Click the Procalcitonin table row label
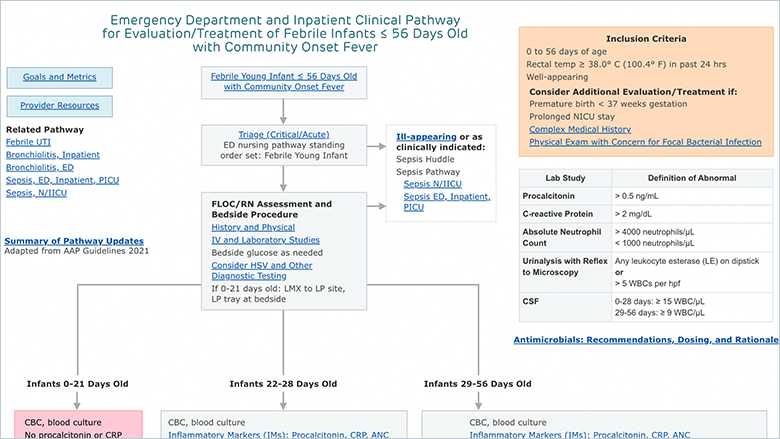This screenshot has width=780, height=439. pyautogui.click(x=549, y=196)
